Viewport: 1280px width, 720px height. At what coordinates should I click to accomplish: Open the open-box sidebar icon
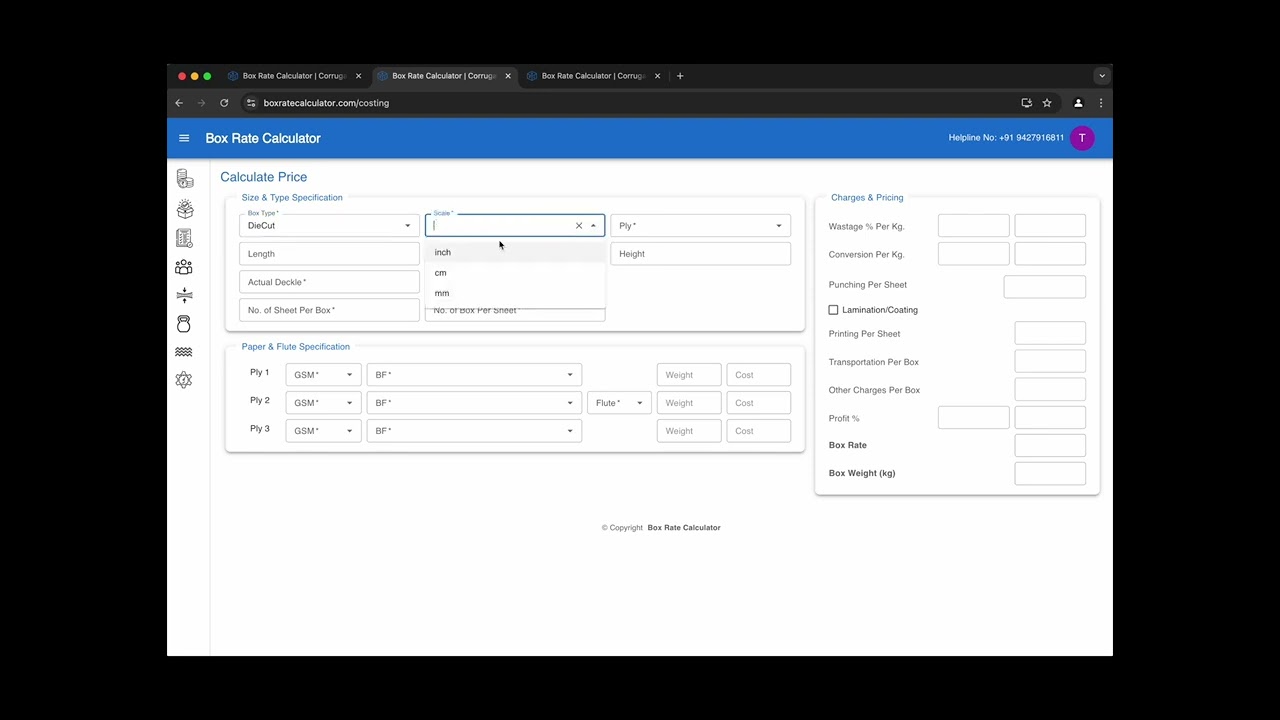(x=184, y=209)
